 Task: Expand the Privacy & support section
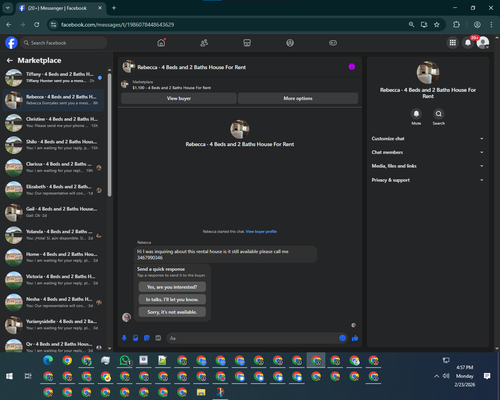(428, 180)
